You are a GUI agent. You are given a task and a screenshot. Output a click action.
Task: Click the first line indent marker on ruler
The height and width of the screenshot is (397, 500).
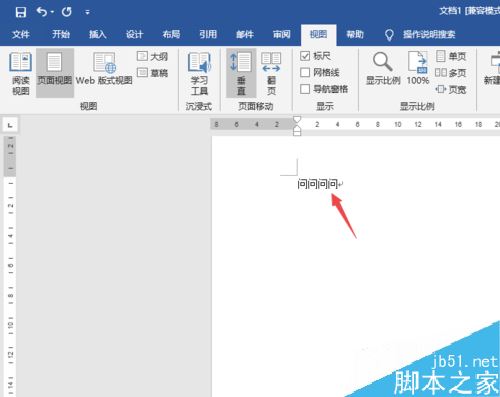pyautogui.click(x=297, y=120)
